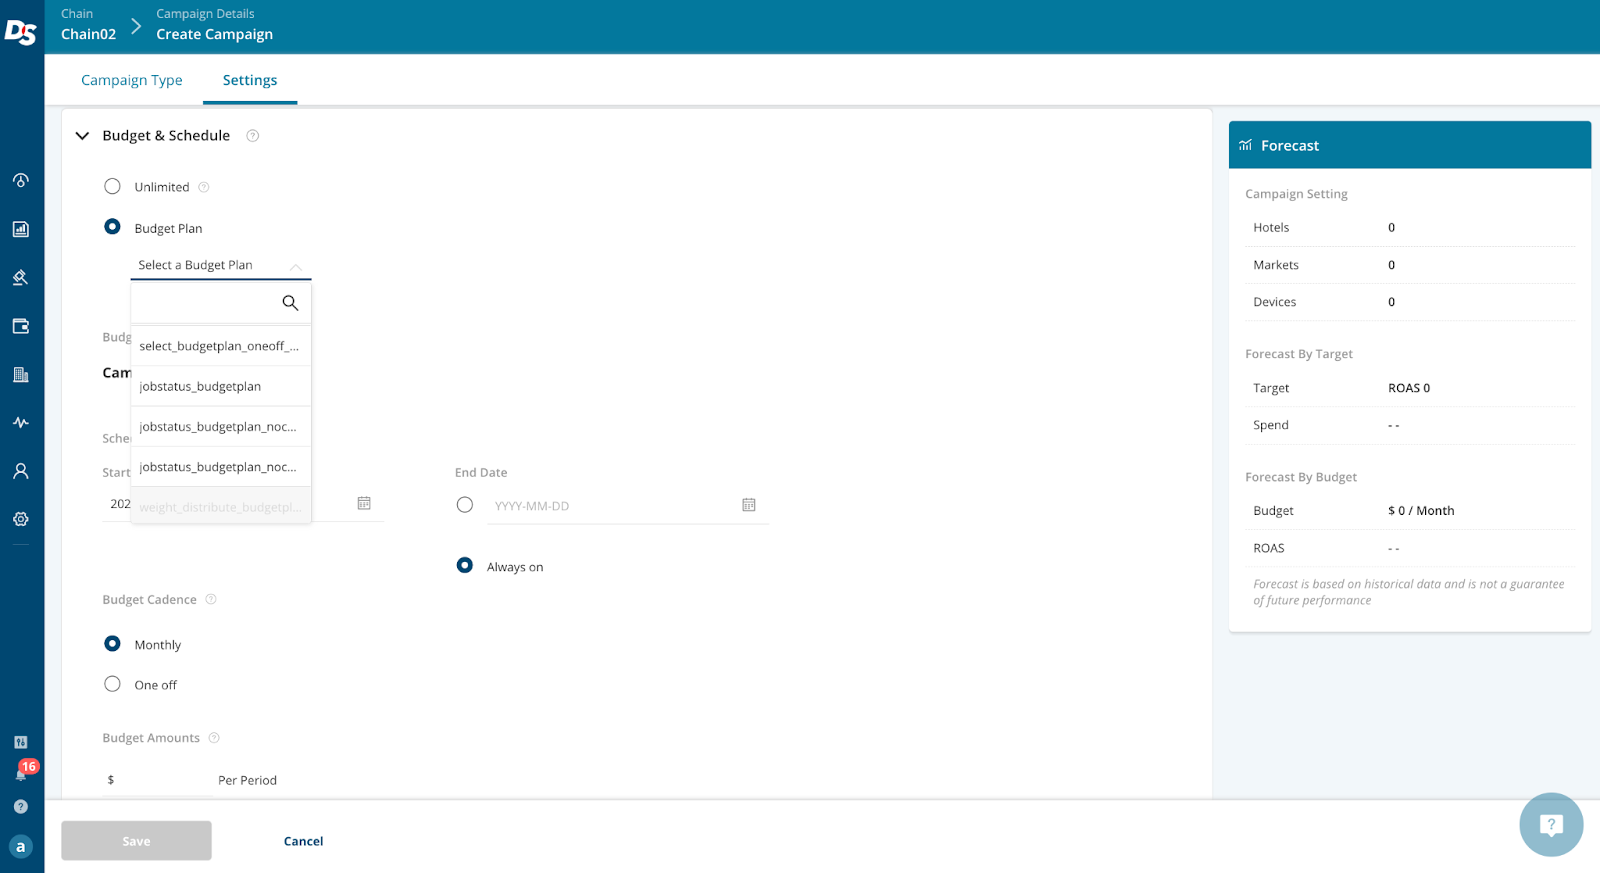Screen dimensions: 1600x873
Task: Click the Forecast panel header
Action: pos(1410,145)
